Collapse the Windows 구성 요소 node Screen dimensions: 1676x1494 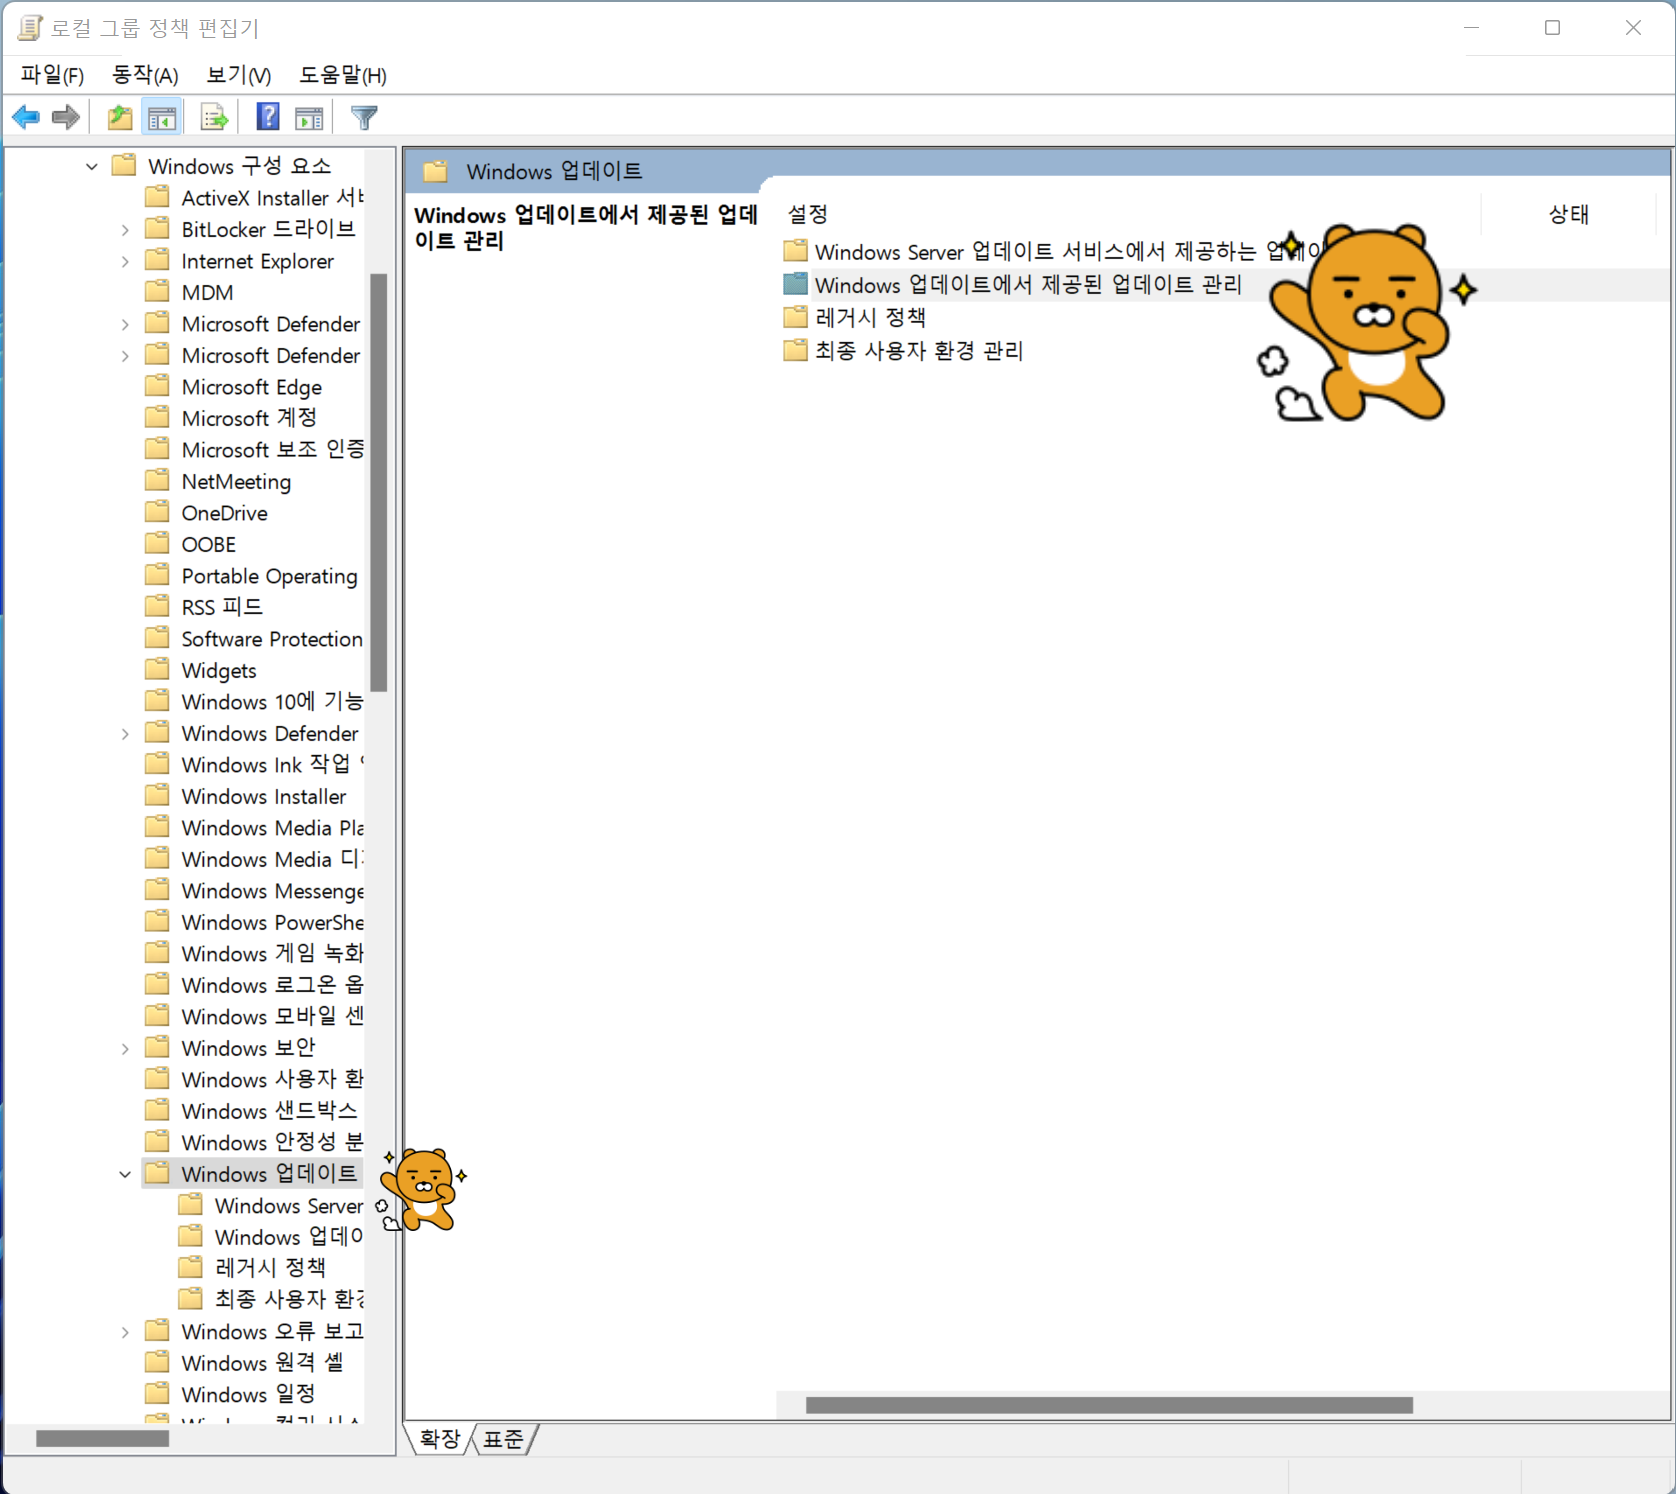pyautogui.click(x=92, y=166)
